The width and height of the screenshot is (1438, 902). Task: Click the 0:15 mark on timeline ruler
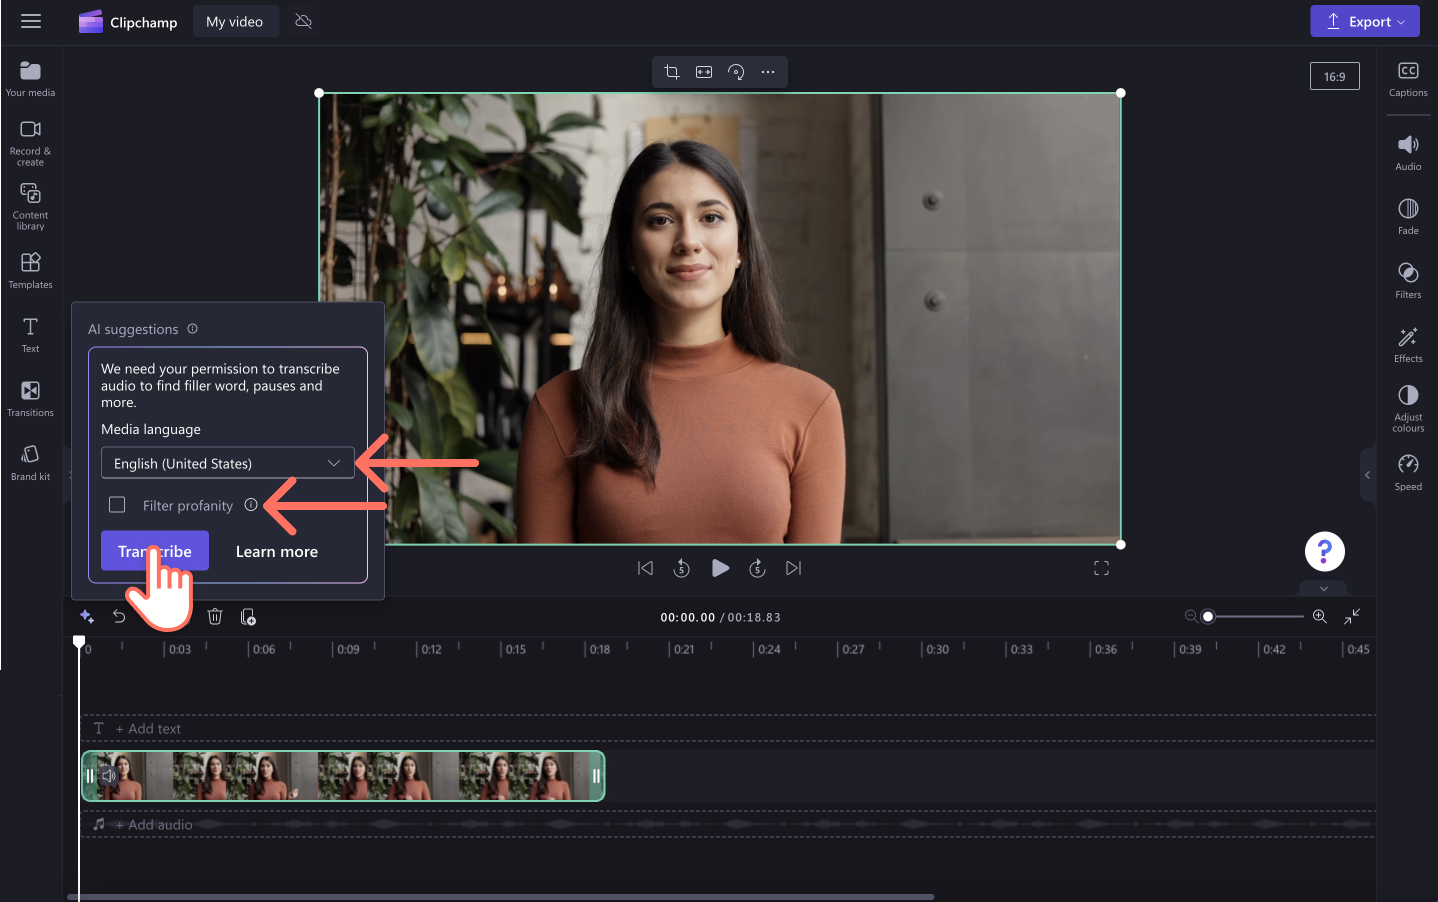(515, 649)
